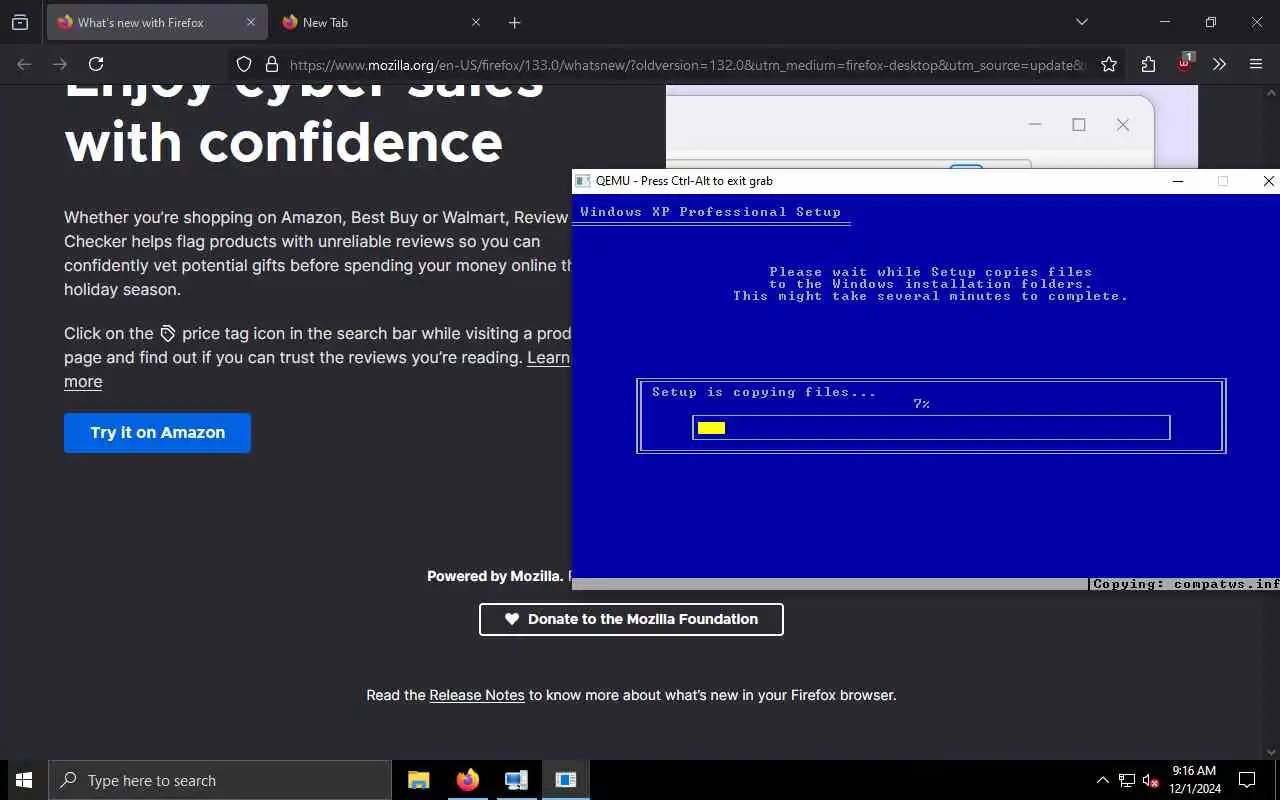This screenshot has width=1280, height=800.
Task: Open tracking protection shield icon
Action: pyautogui.click(x=244, y=65)
